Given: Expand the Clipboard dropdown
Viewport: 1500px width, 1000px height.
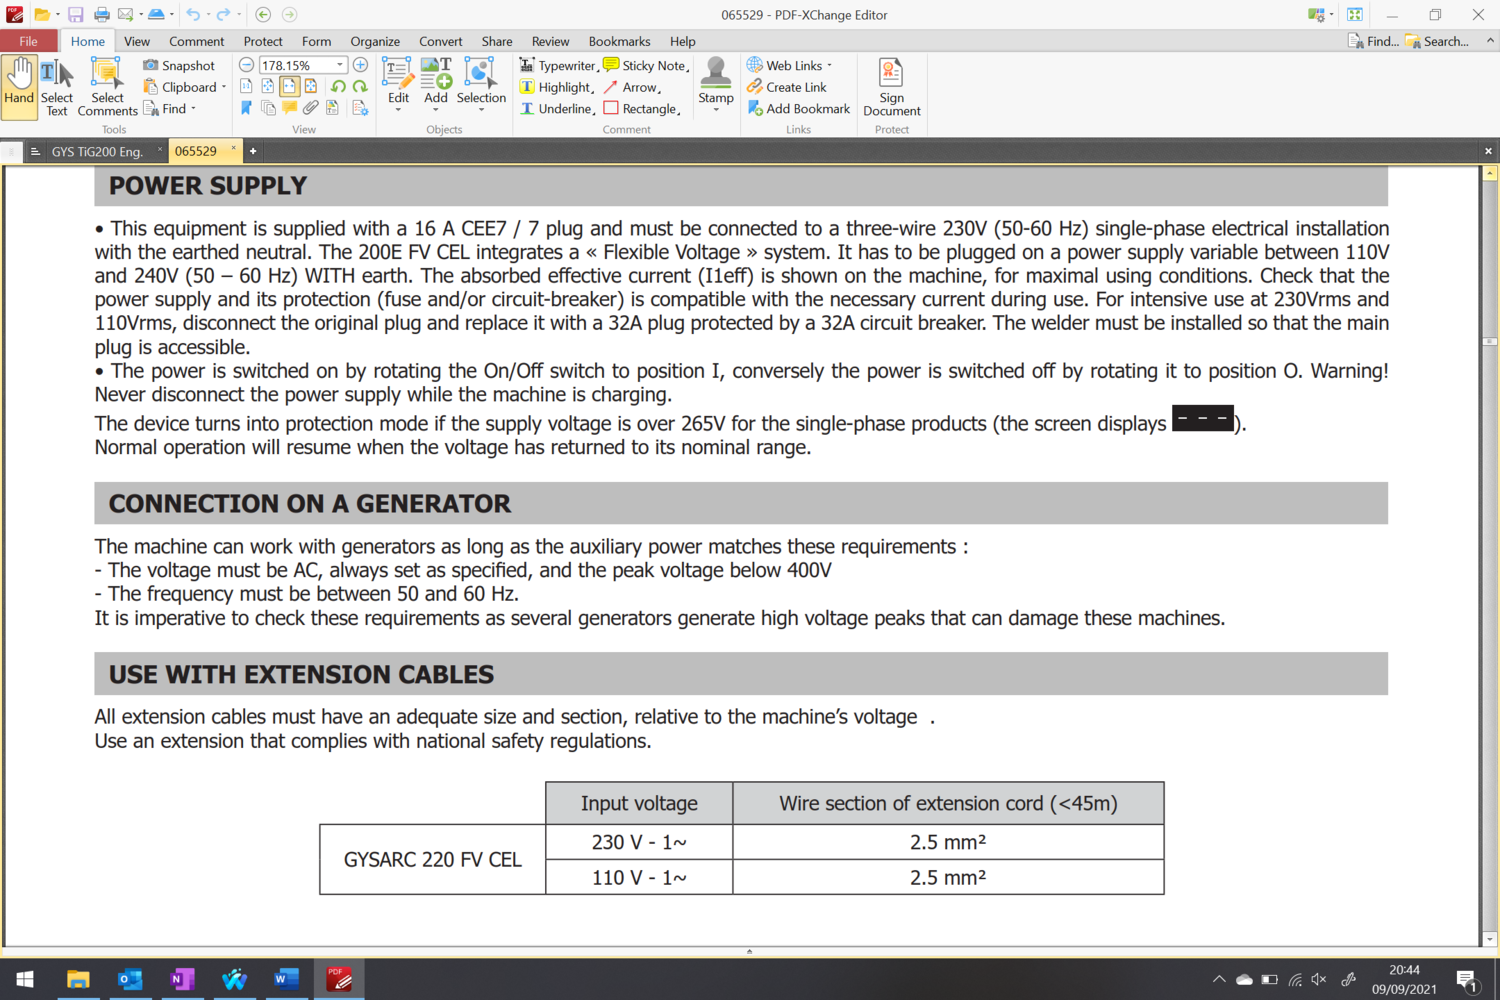Looking at the screenshot, I should pyautogui.click(x=224, y=87).
